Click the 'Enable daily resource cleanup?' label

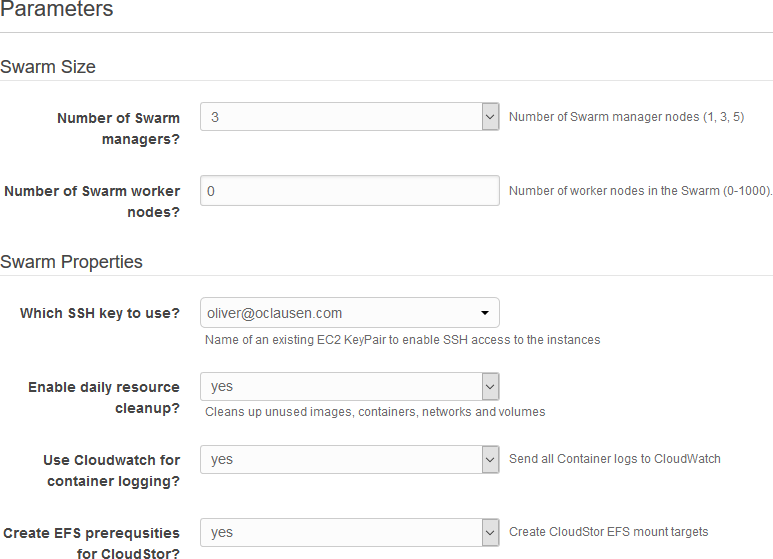[x=104, y=398]
